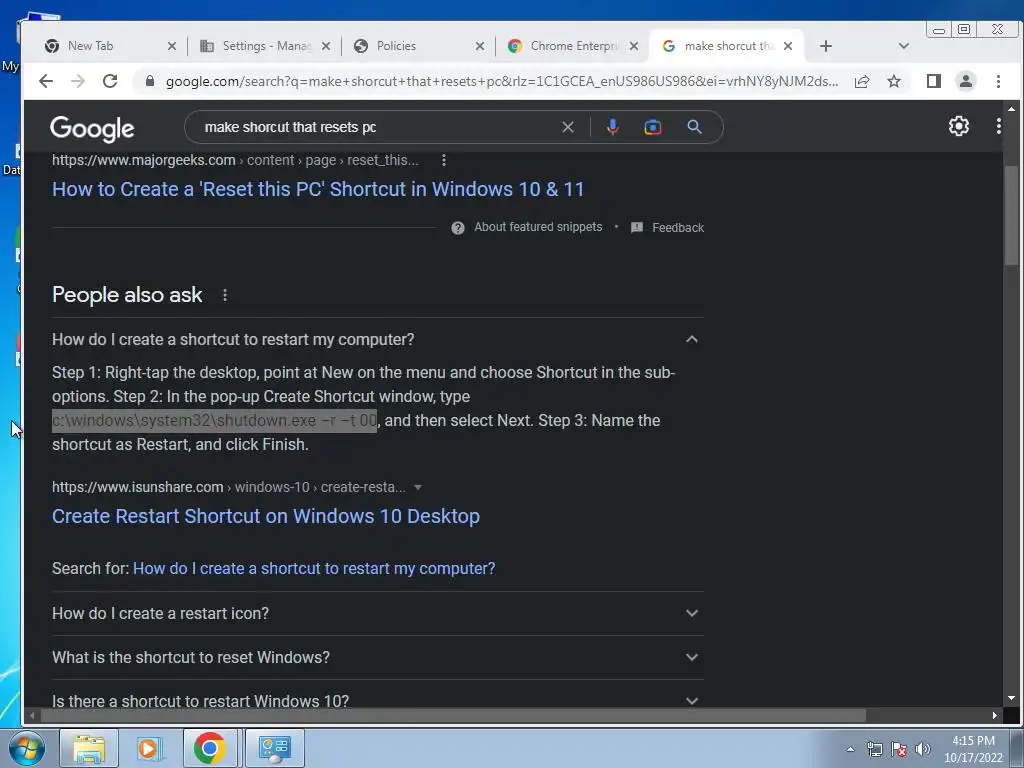Open Windows Explorer from the taskbar
The width and height of the screenshot is (1024, 768).
(x=89, y=748)
